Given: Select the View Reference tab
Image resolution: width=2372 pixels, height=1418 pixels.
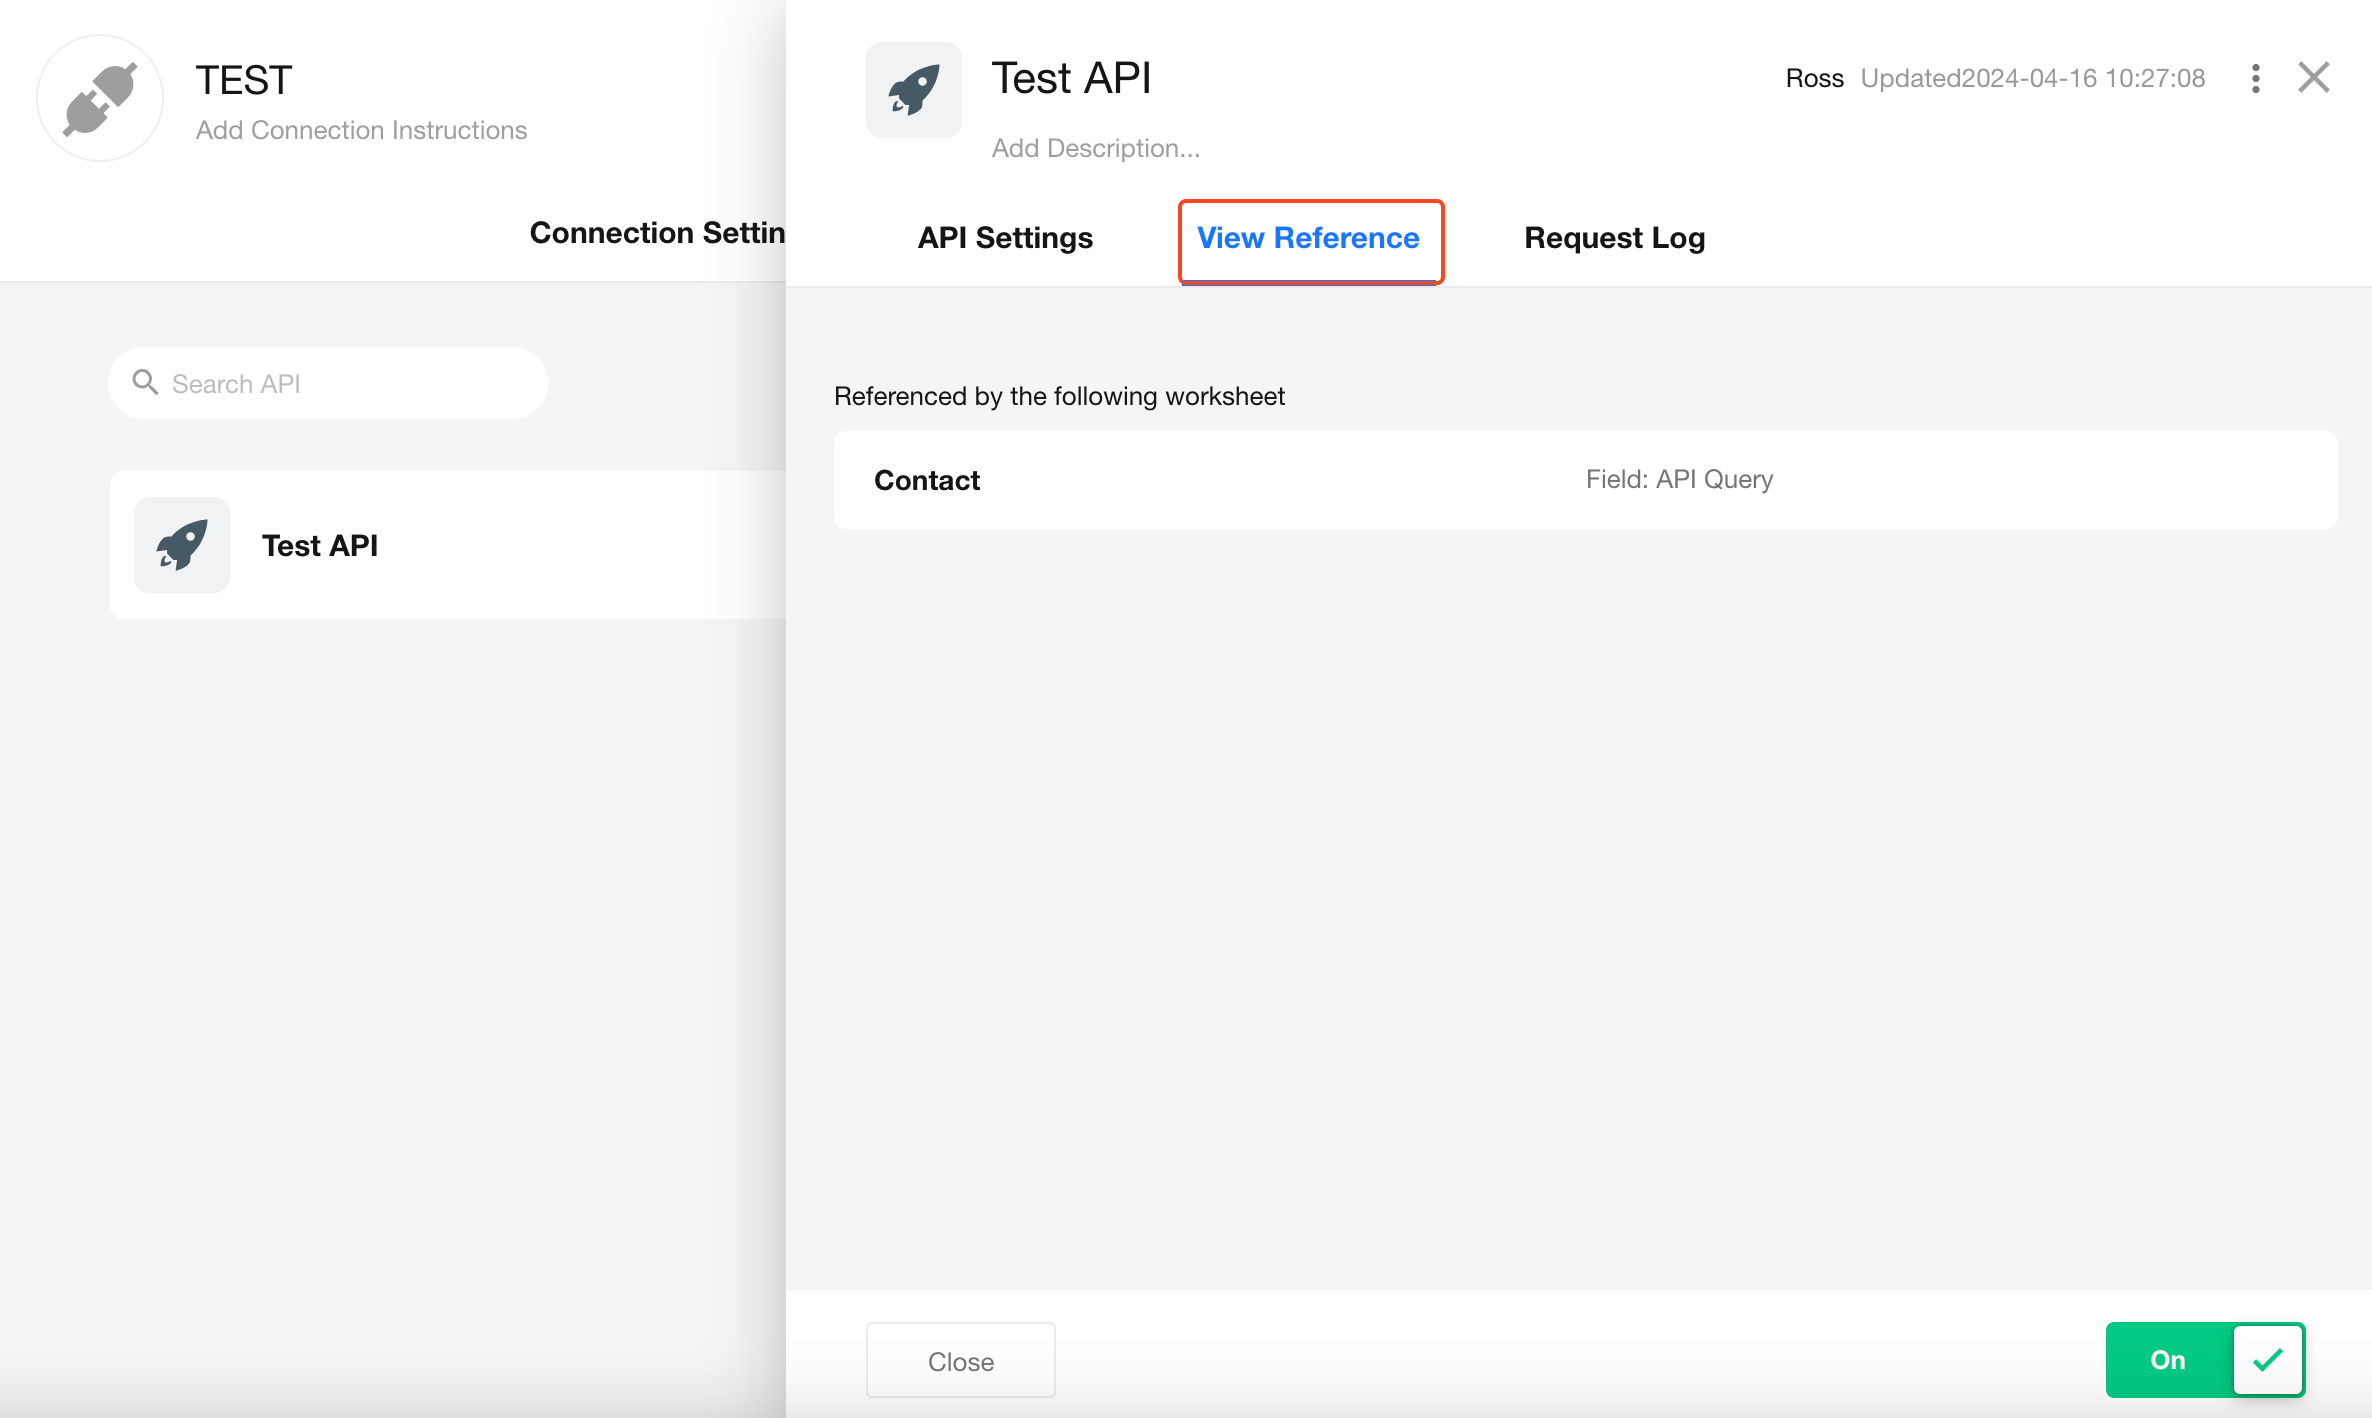Looking at the screenshot, I should point(1308,238).
